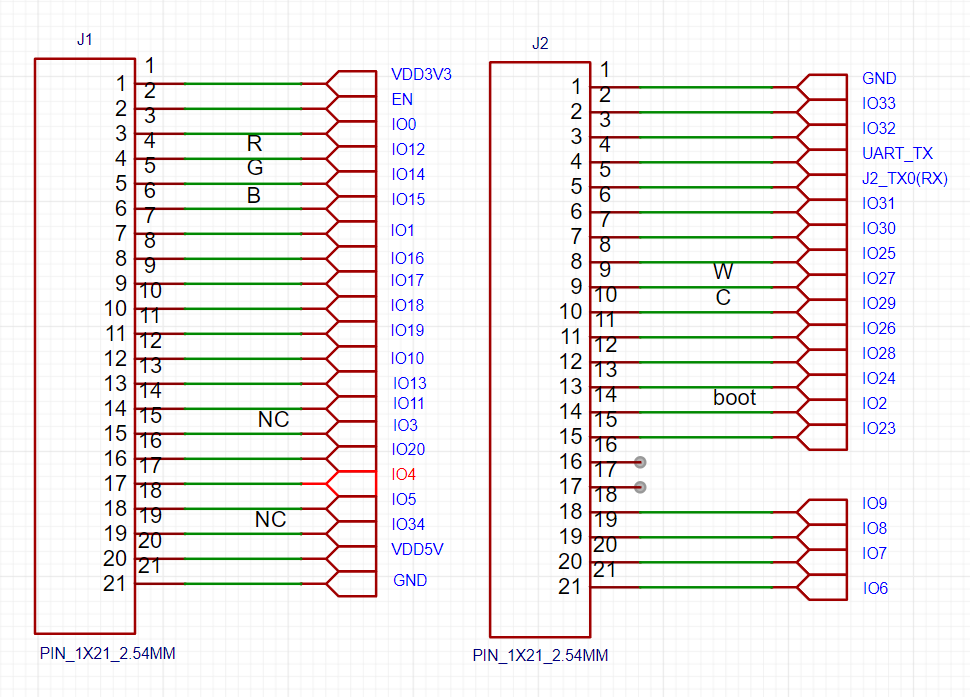Click the IO8 net label

coord(875,528)
